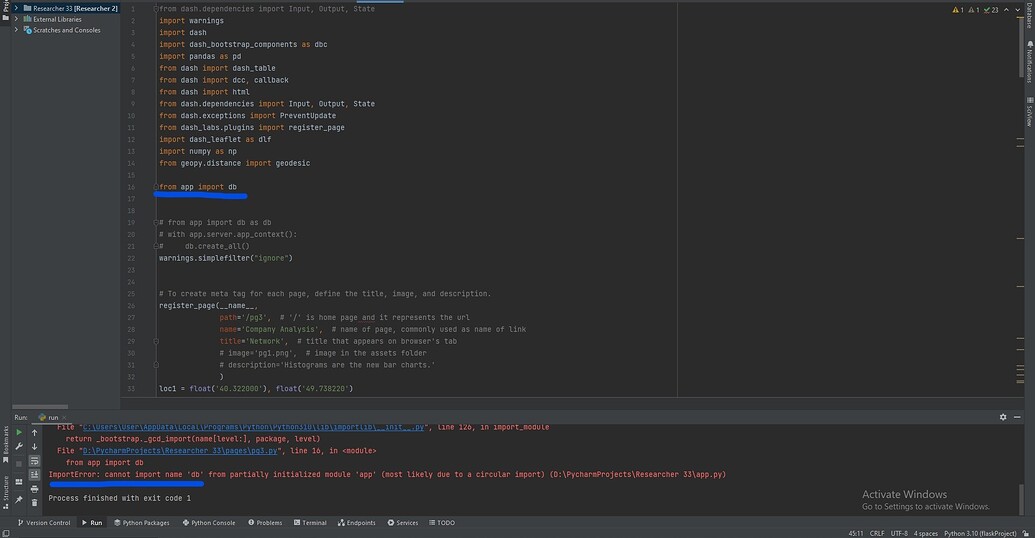
Task: Click yellow warning count indicator
Action: coord(958,10)
